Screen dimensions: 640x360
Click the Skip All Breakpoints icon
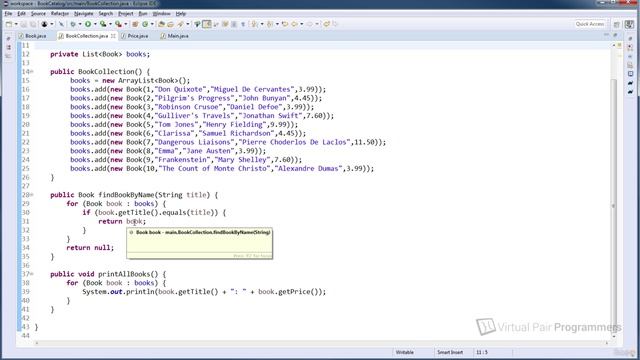[61, 24]
